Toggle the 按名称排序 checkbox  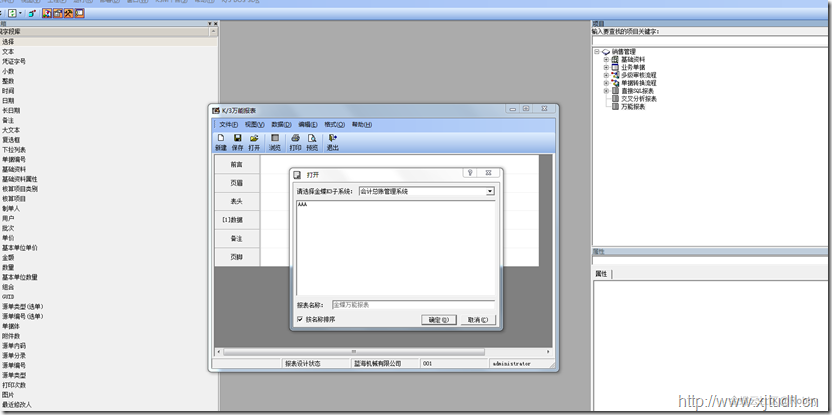click(x=300, y=320)
